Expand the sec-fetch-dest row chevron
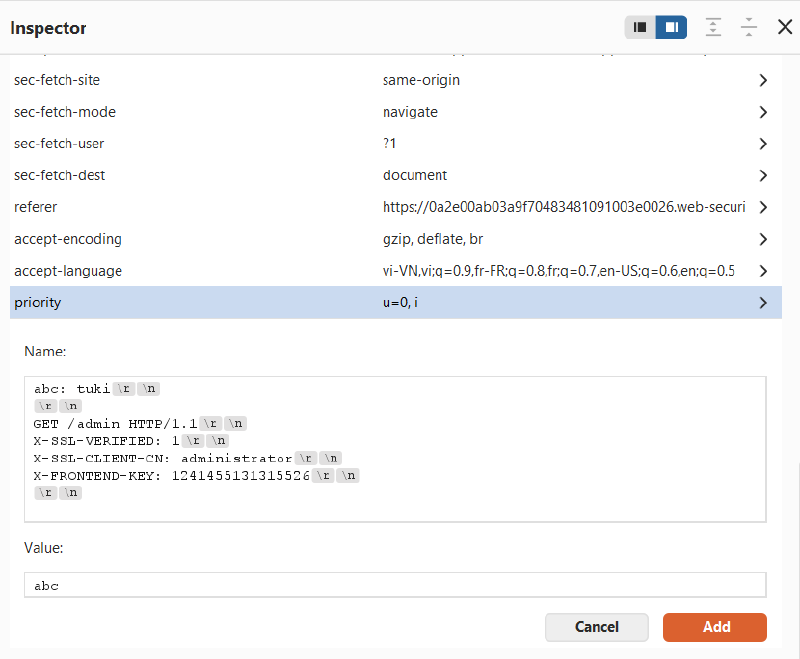The image size is (800, 659). point(763,175)
